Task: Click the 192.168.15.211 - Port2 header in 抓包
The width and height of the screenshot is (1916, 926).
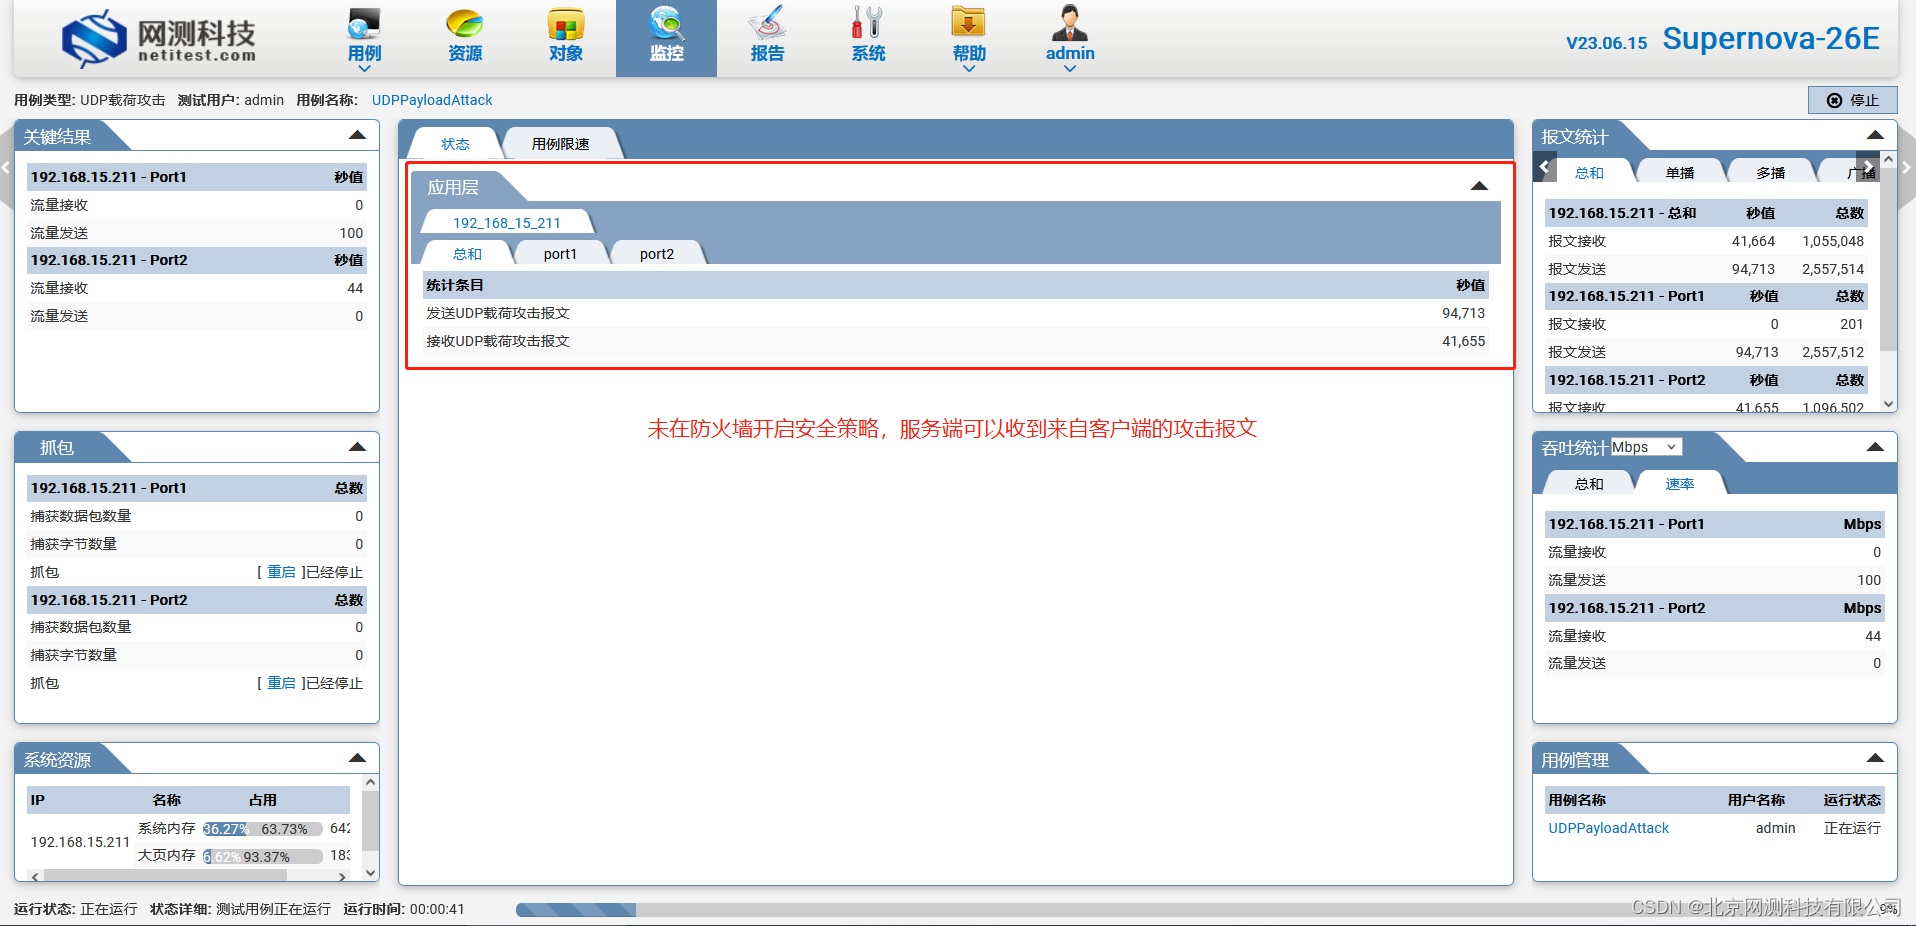Action: [197, 600]
